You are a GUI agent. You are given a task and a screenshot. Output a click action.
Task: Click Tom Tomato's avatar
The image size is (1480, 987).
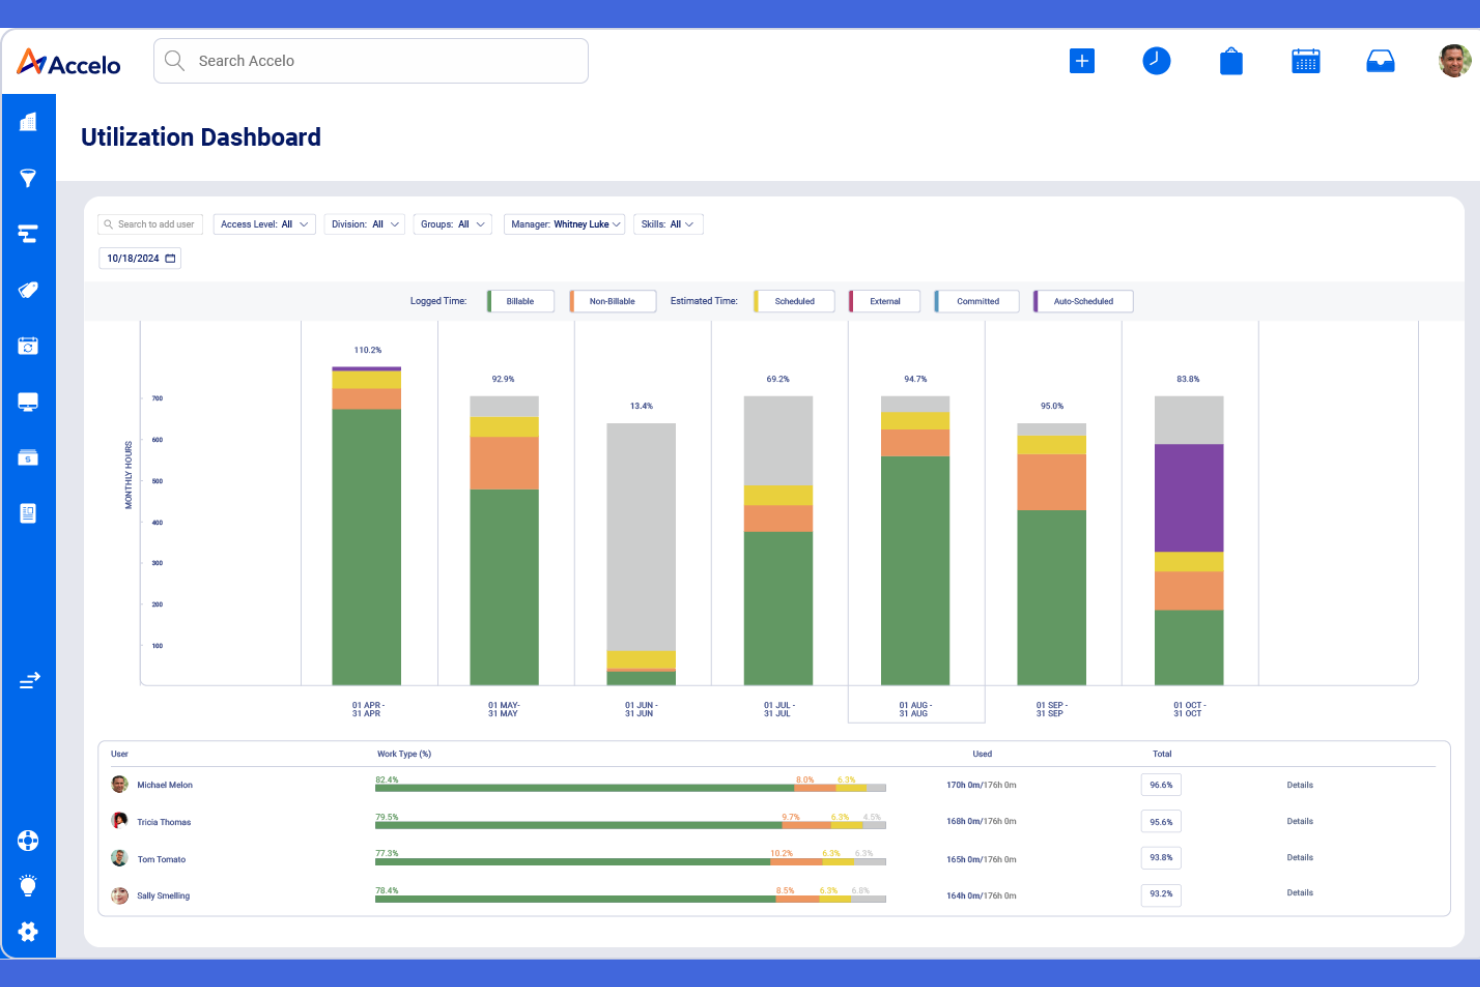click(x=120, y=858)
